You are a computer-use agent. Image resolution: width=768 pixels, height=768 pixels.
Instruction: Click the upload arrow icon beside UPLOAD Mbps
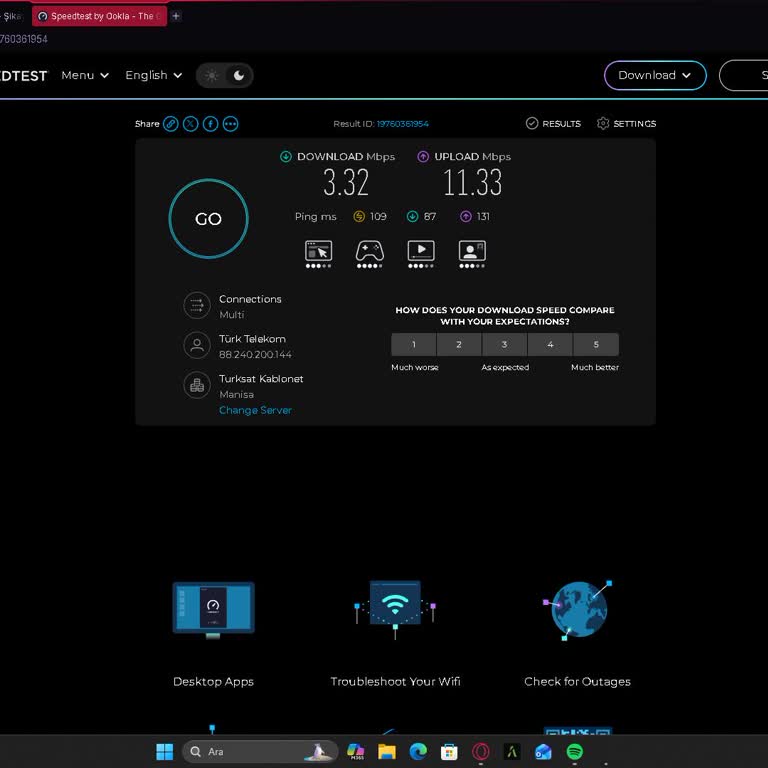tap(423, 157)
